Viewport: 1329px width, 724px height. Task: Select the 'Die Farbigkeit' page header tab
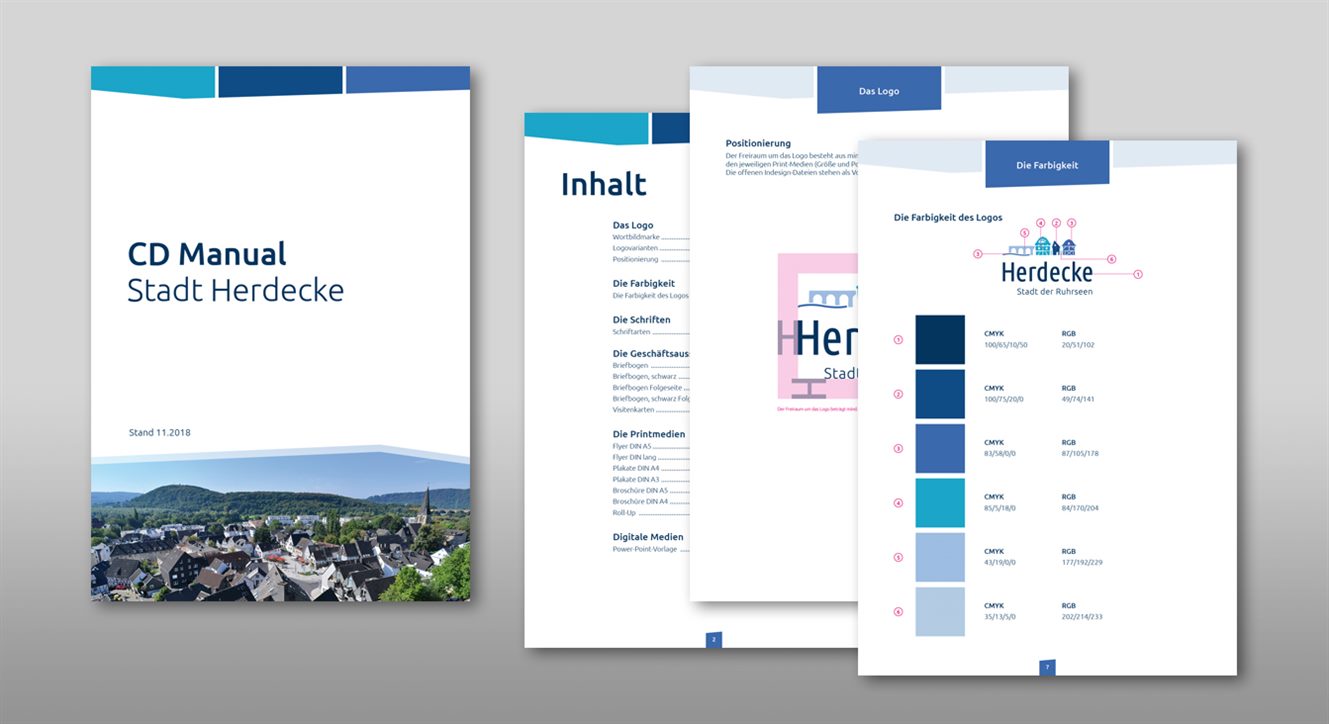(x=1047, y=164)
